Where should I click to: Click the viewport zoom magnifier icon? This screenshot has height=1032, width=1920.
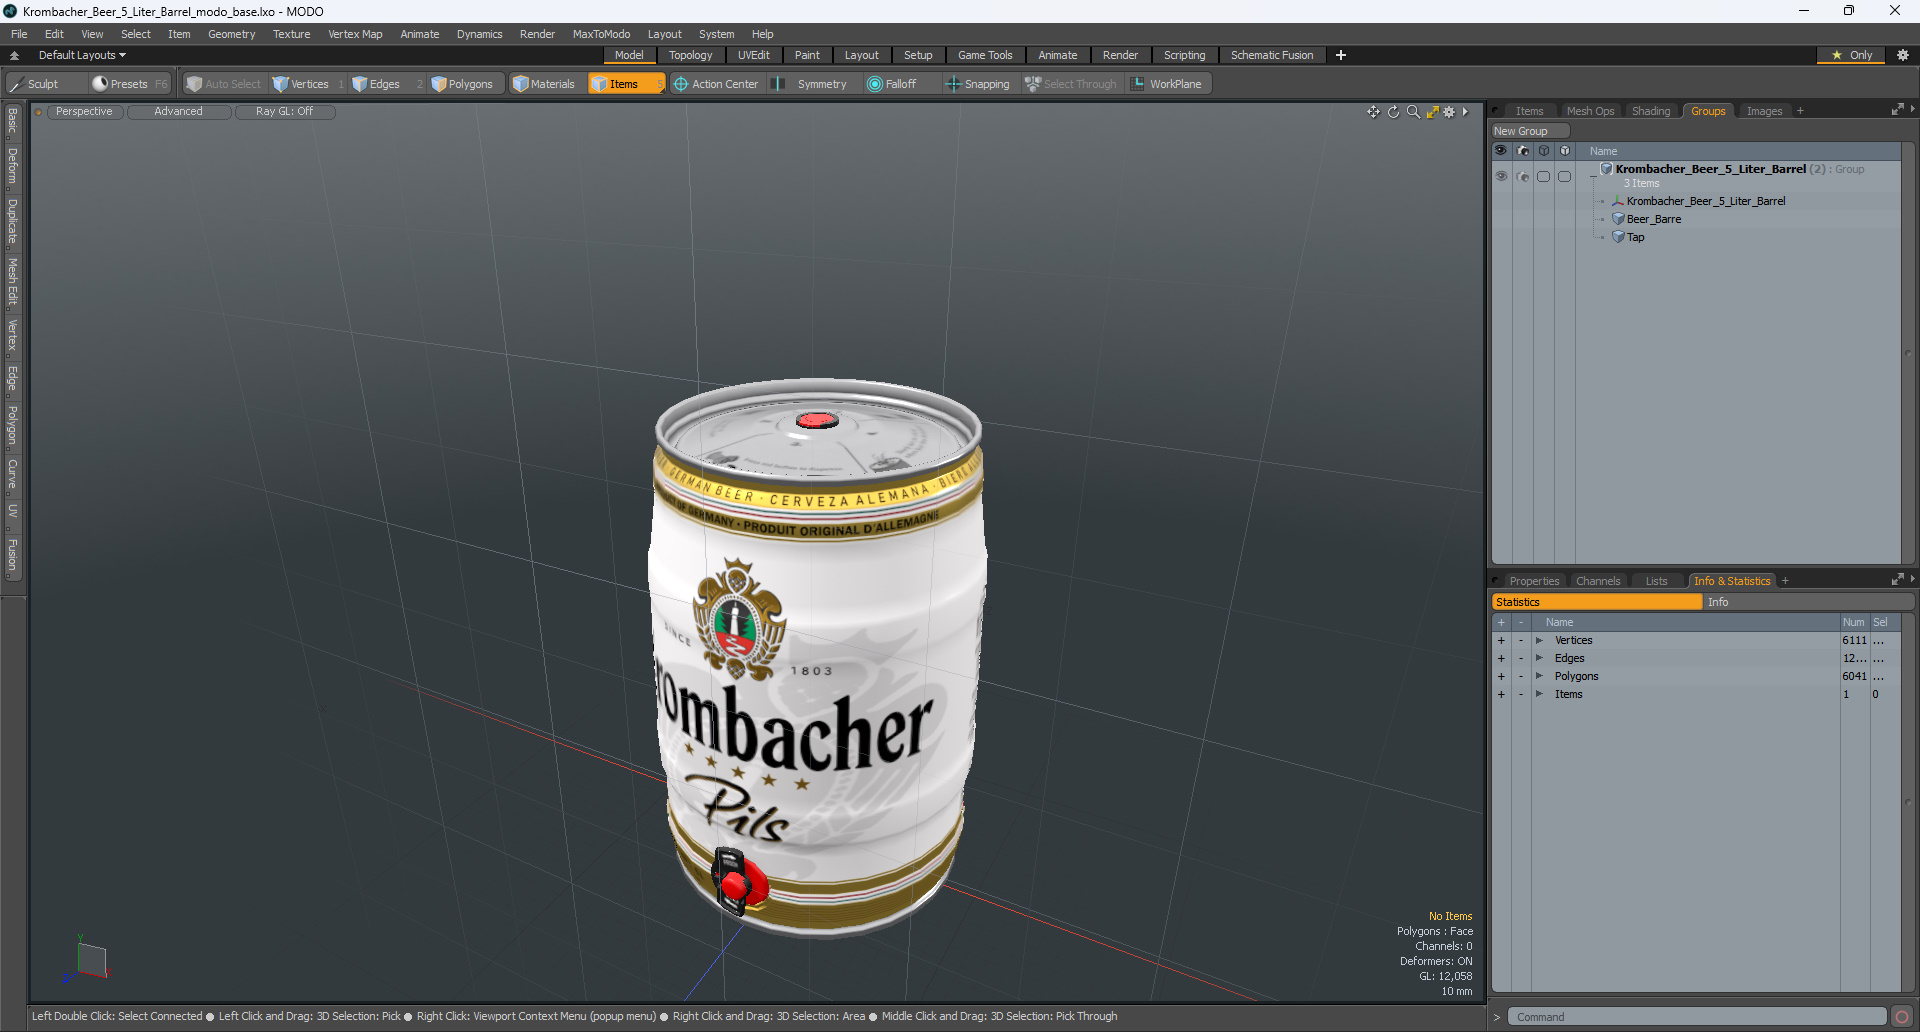pos(1413,112)
